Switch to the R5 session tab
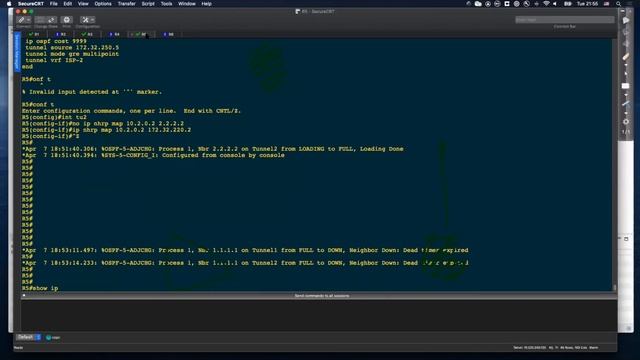Viewport: 640px width, 360px height. 141,34
